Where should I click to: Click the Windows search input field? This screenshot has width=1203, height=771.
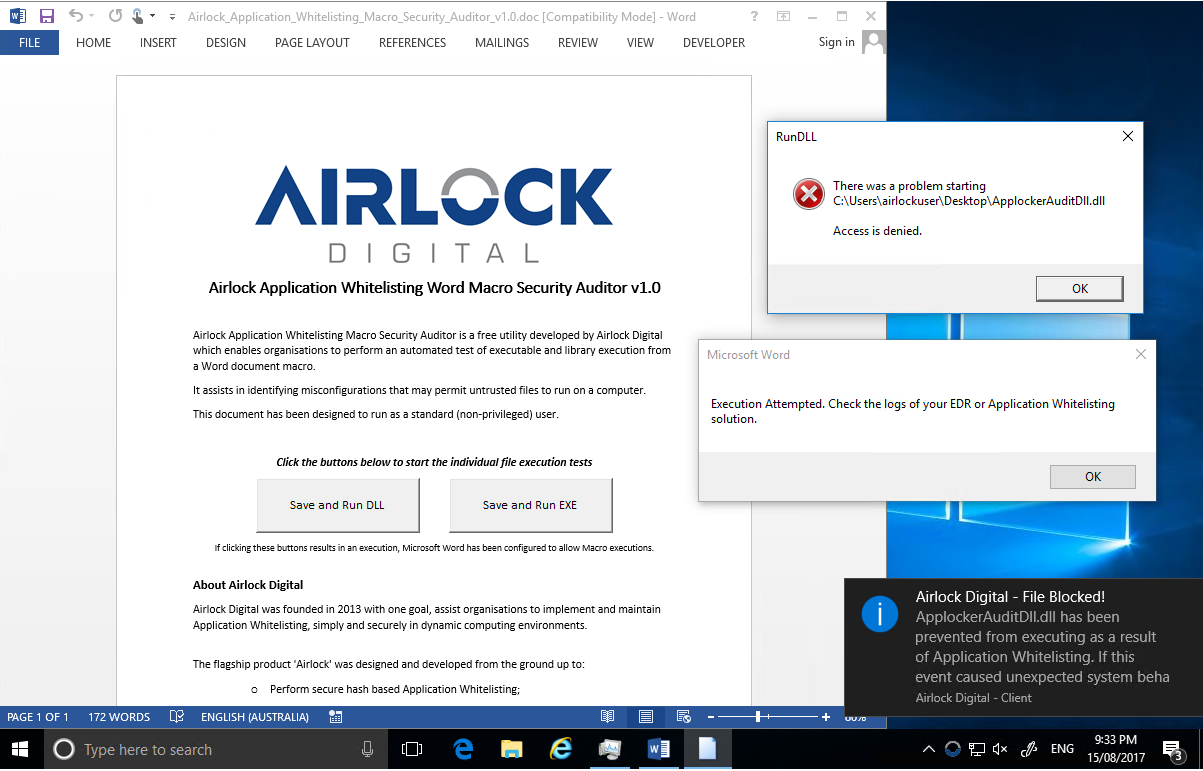pos(200,749)
